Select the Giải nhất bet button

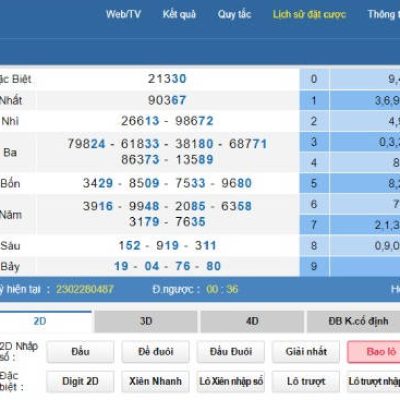306,351
